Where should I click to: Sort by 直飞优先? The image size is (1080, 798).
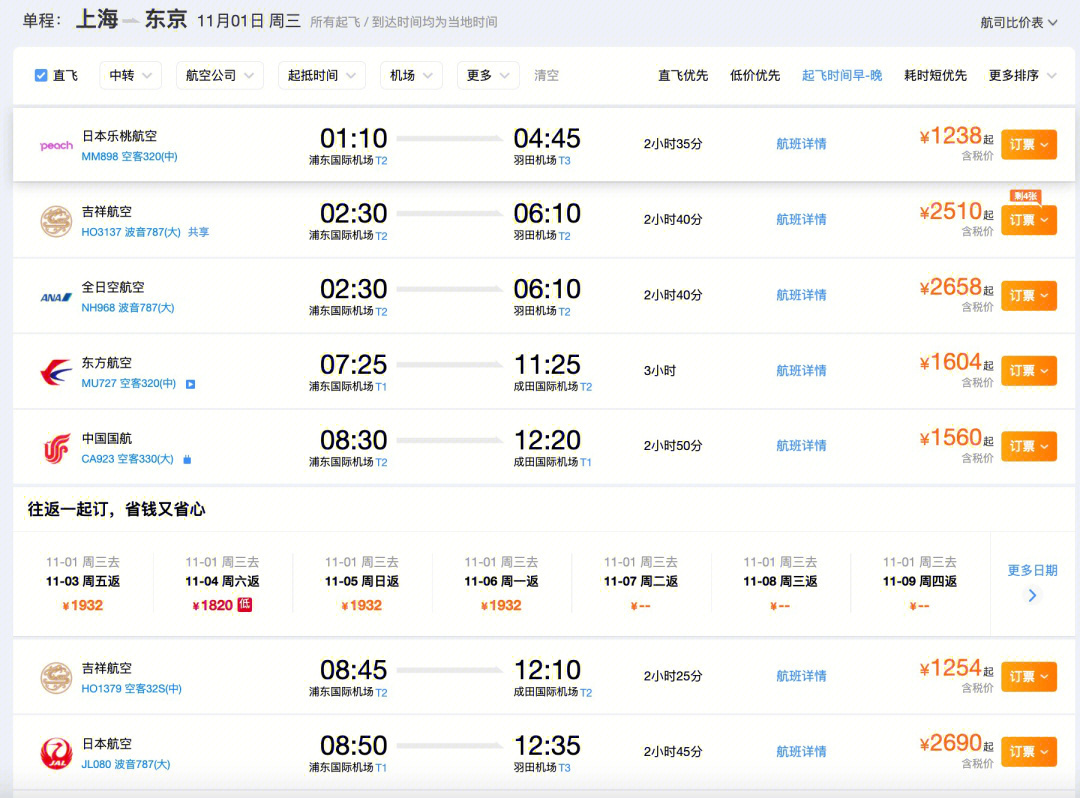683,75
